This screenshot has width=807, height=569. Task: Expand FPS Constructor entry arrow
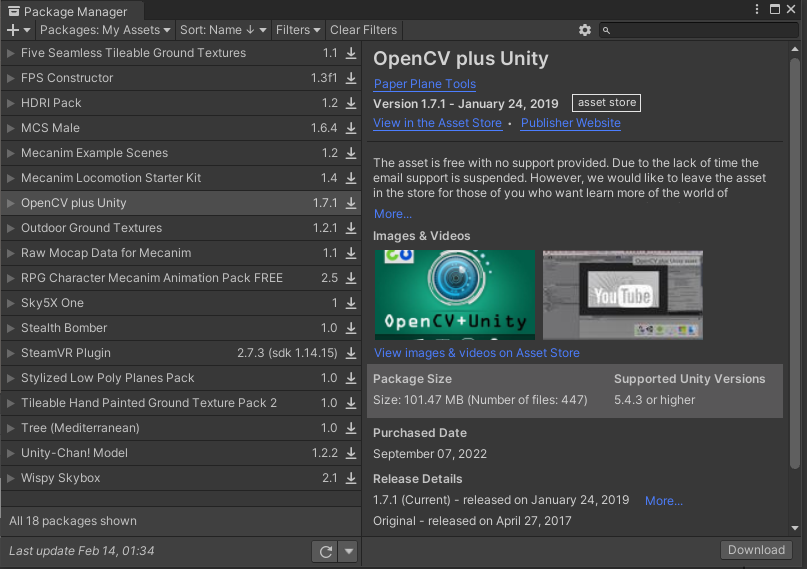(10, 78)
